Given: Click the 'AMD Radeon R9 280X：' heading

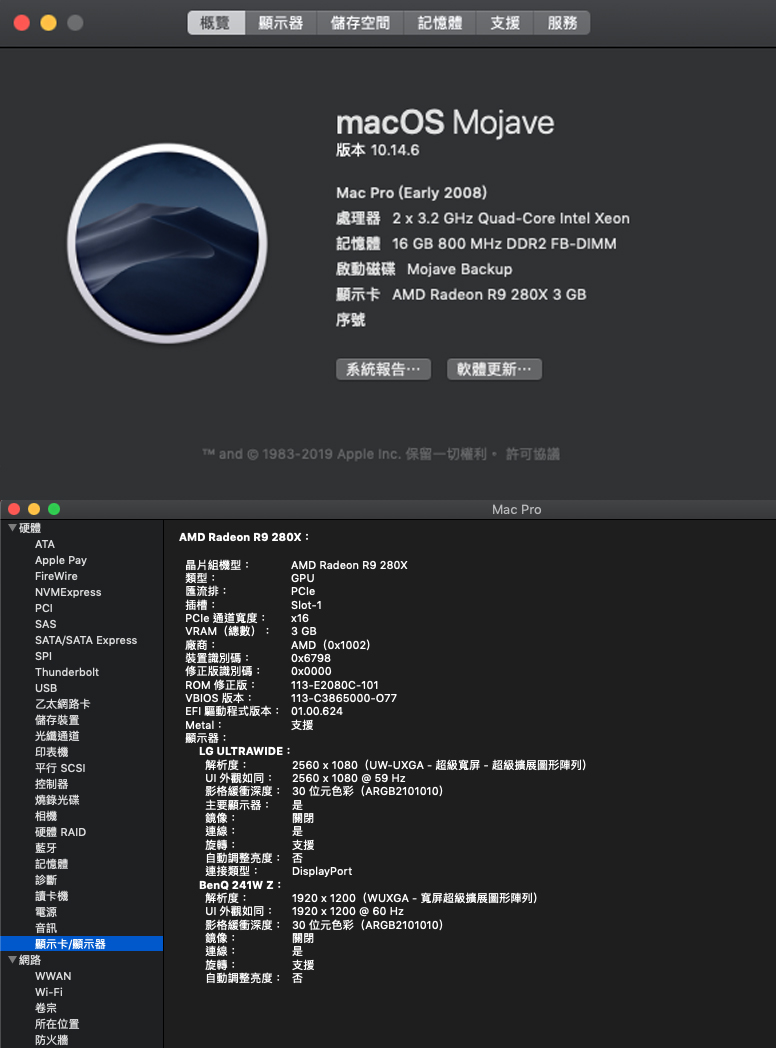Looking at the screenshot, I should pos(244,537).
